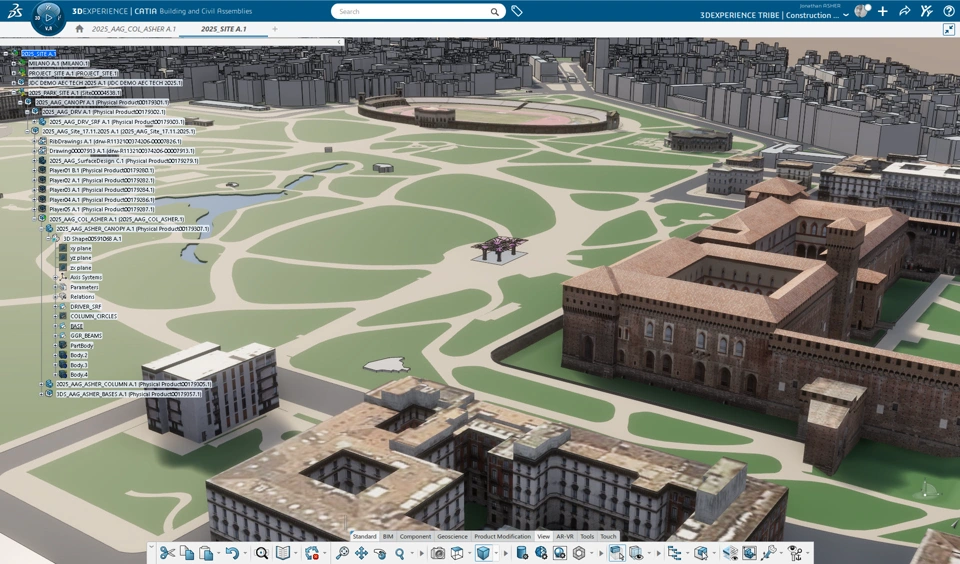Open the 2025_AAG_COL_ASHER A.1 tab
Image resolution: width=960 pixels, height=564 pixels.
(133, 29)
